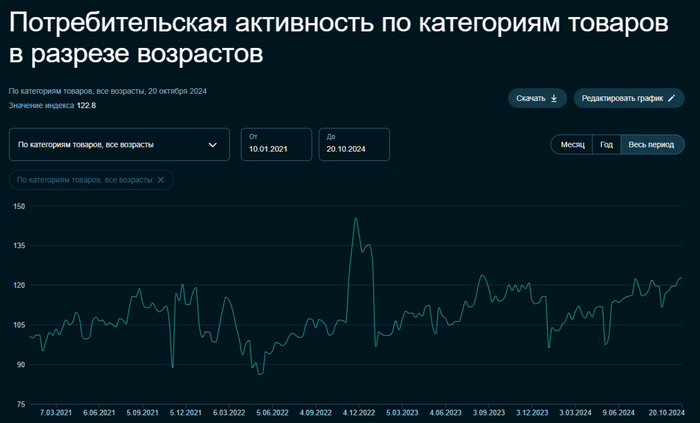Click the 9.06.2024 axis date
The image size is (700, 423).
[x=618, y=413]
